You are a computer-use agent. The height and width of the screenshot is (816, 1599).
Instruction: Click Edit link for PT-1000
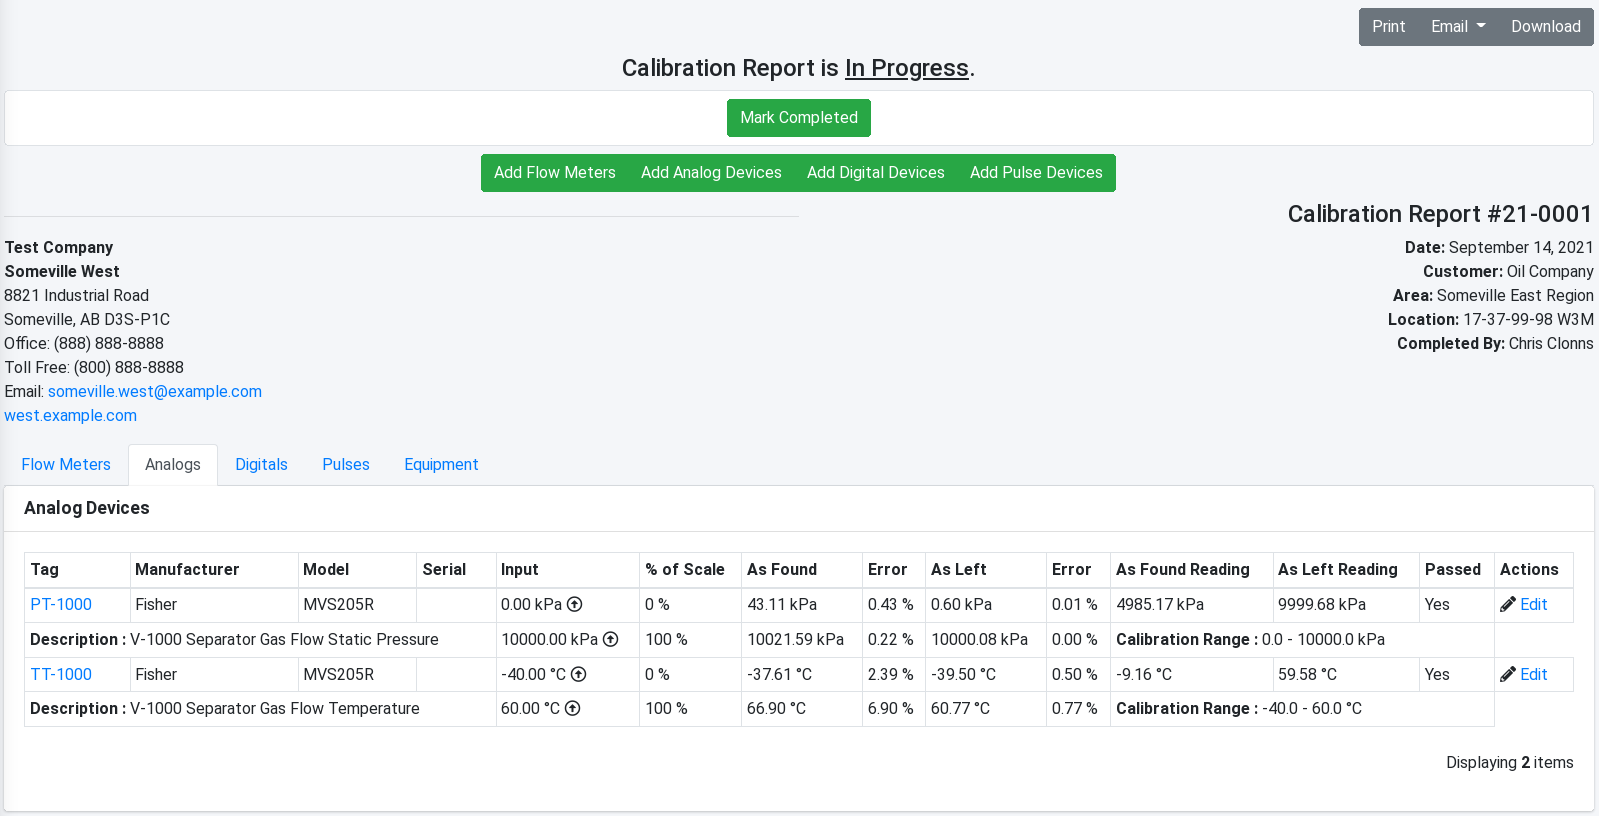[1533, 604]
